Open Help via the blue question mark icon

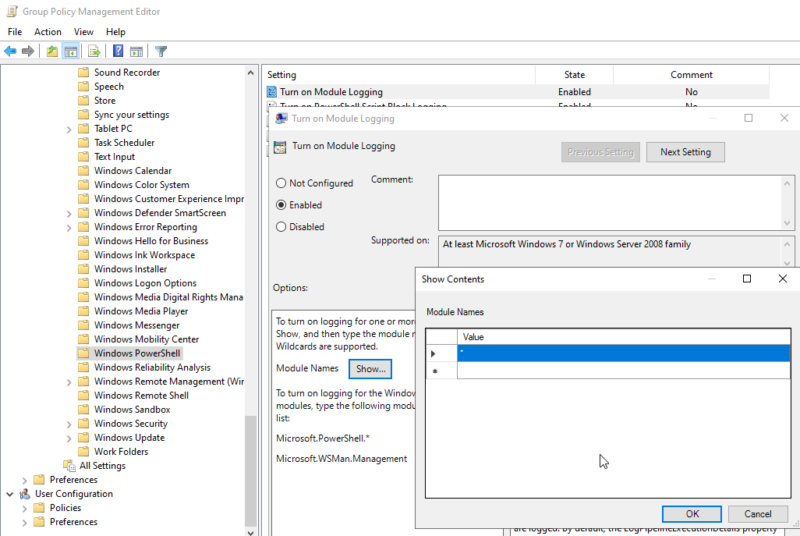coord(118,51)
